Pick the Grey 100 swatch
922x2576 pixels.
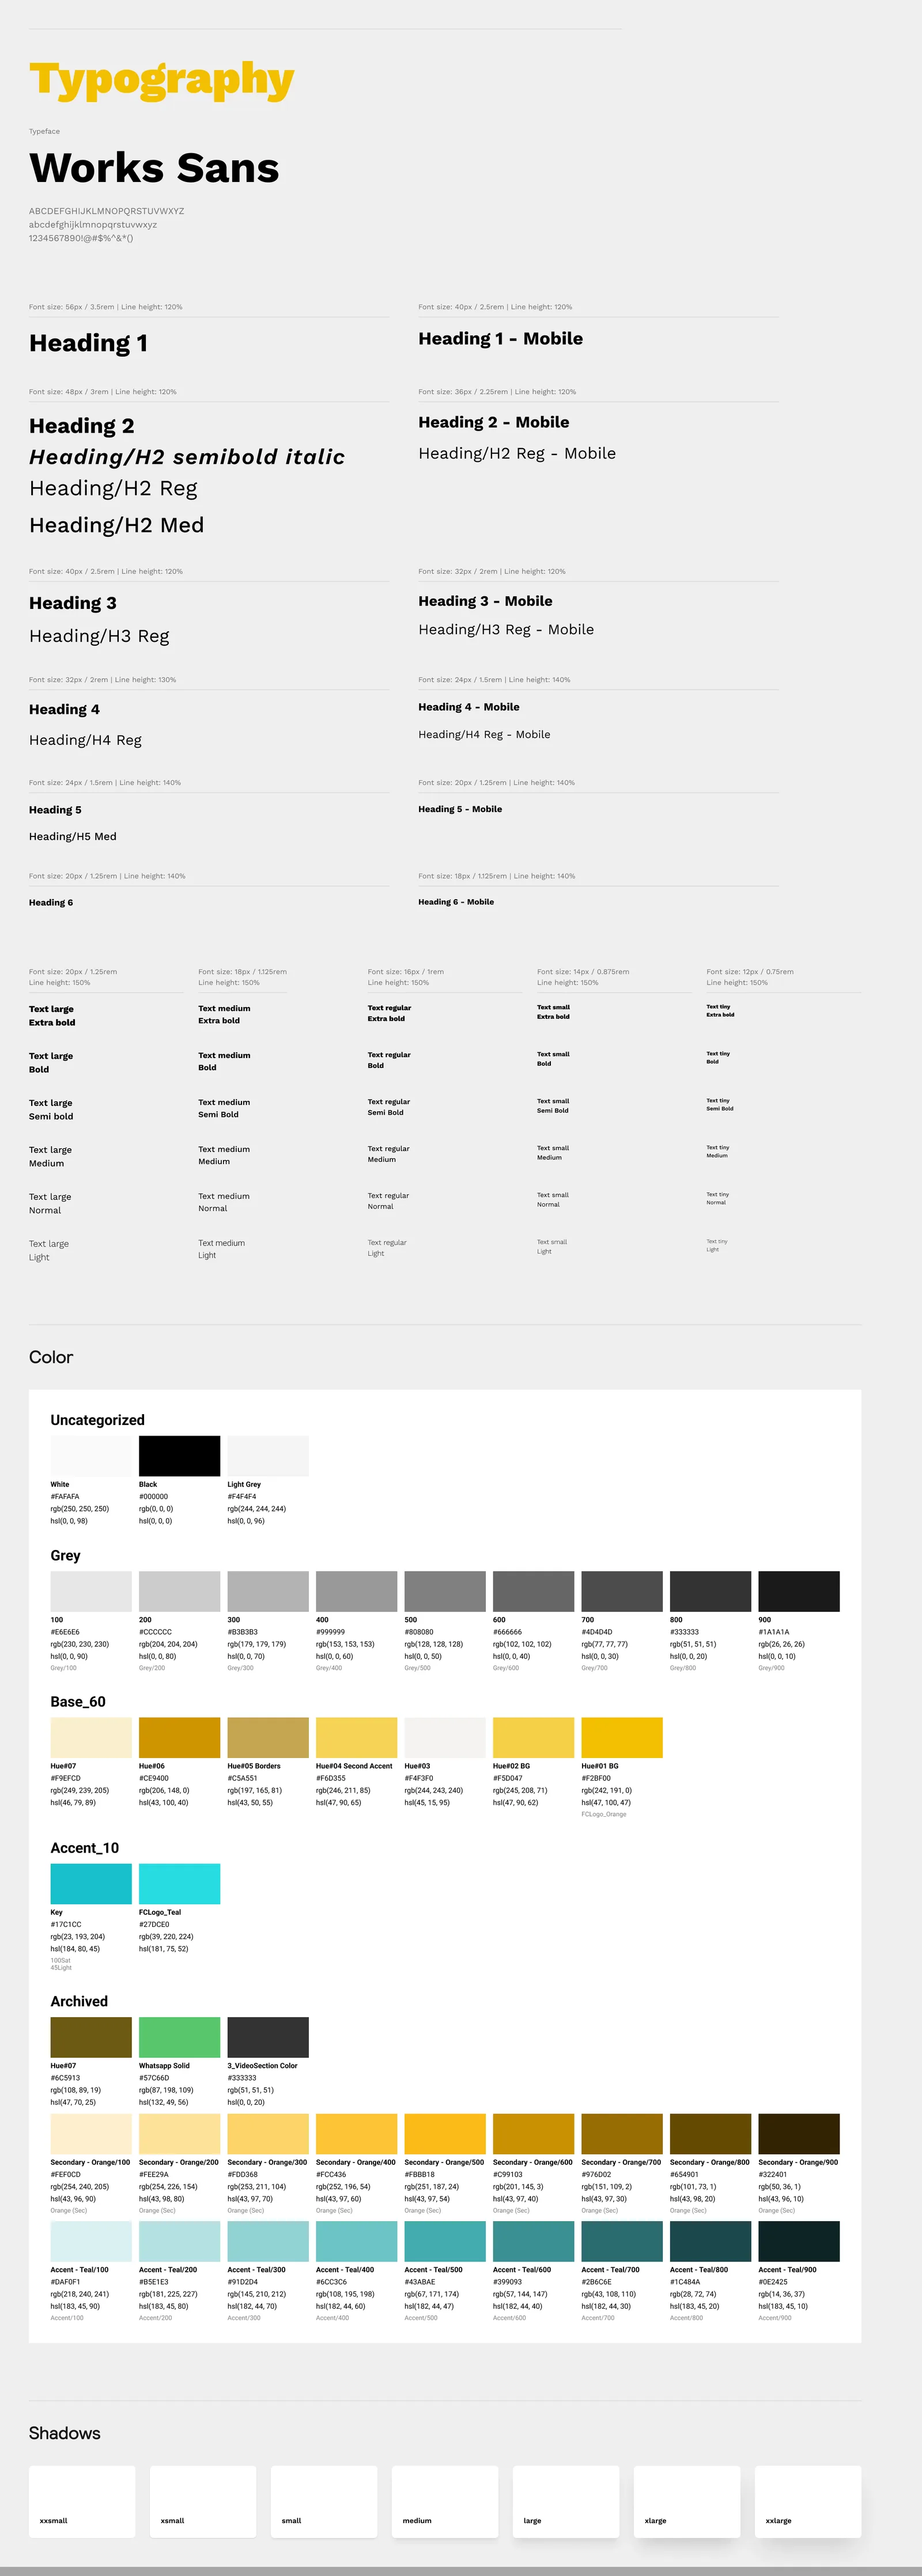(x=91, y=1590)
